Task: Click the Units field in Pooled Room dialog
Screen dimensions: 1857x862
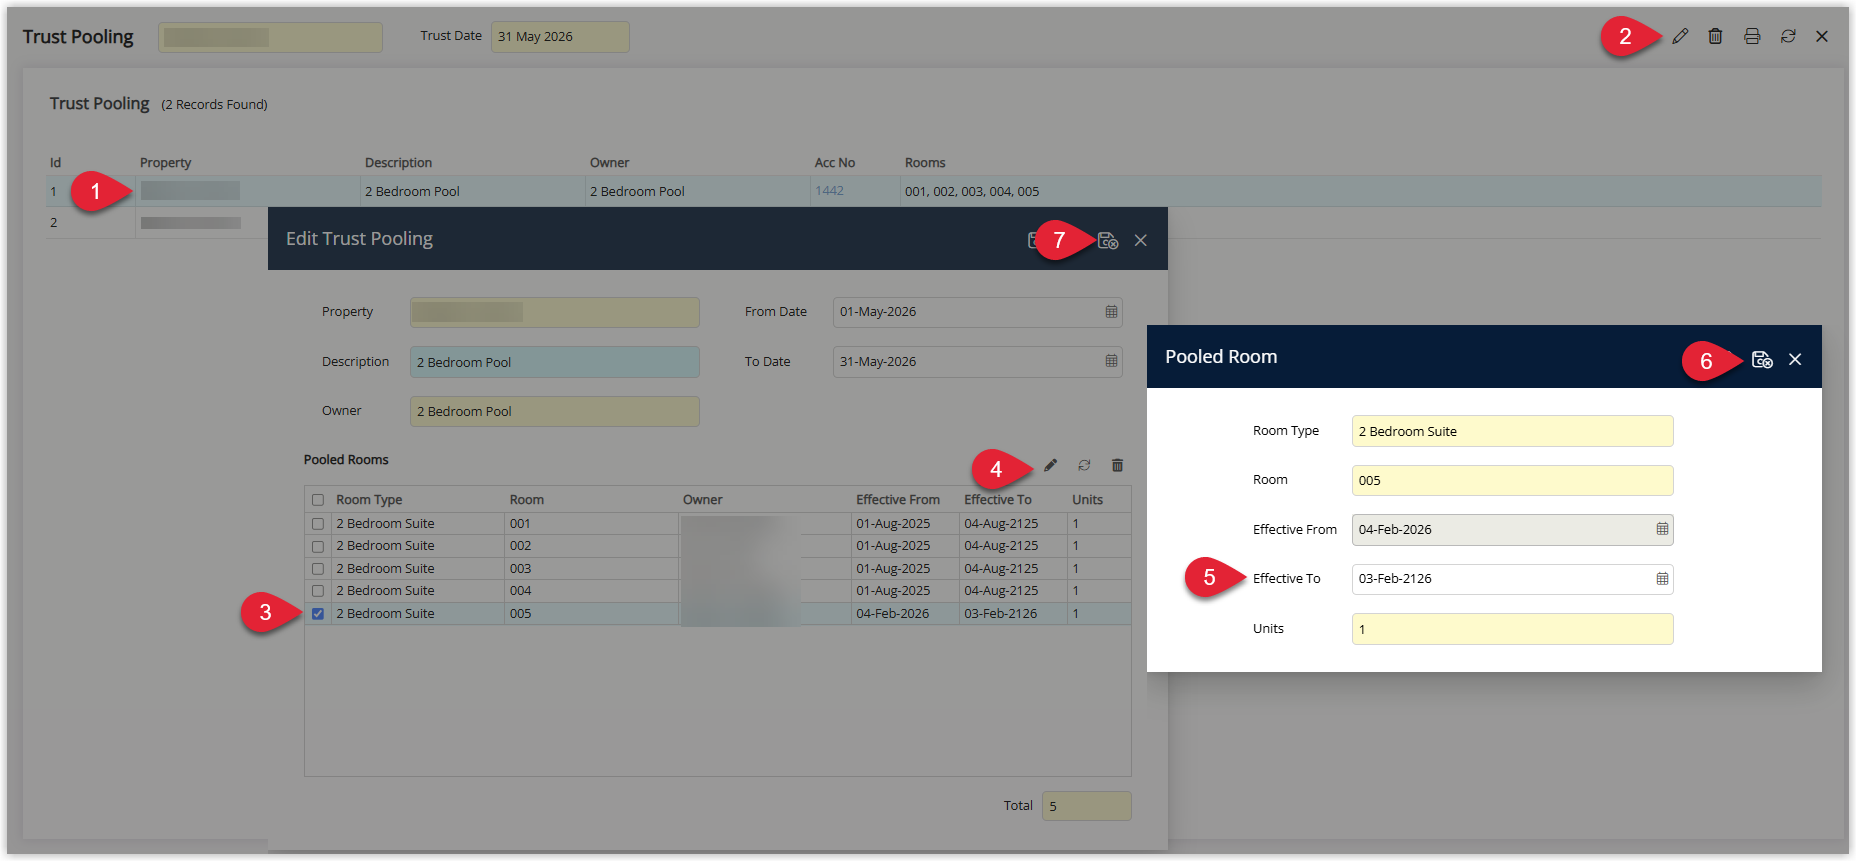Action: coord(1512,629)
